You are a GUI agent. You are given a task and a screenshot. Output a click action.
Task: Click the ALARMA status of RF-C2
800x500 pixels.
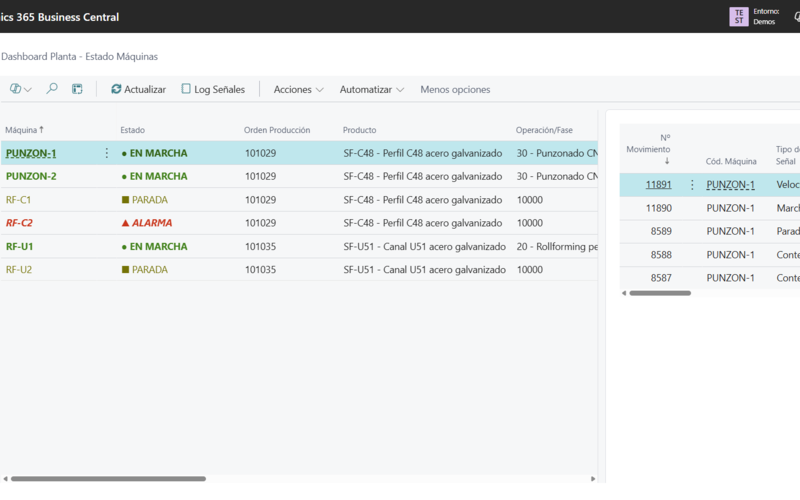pos(147,223)
